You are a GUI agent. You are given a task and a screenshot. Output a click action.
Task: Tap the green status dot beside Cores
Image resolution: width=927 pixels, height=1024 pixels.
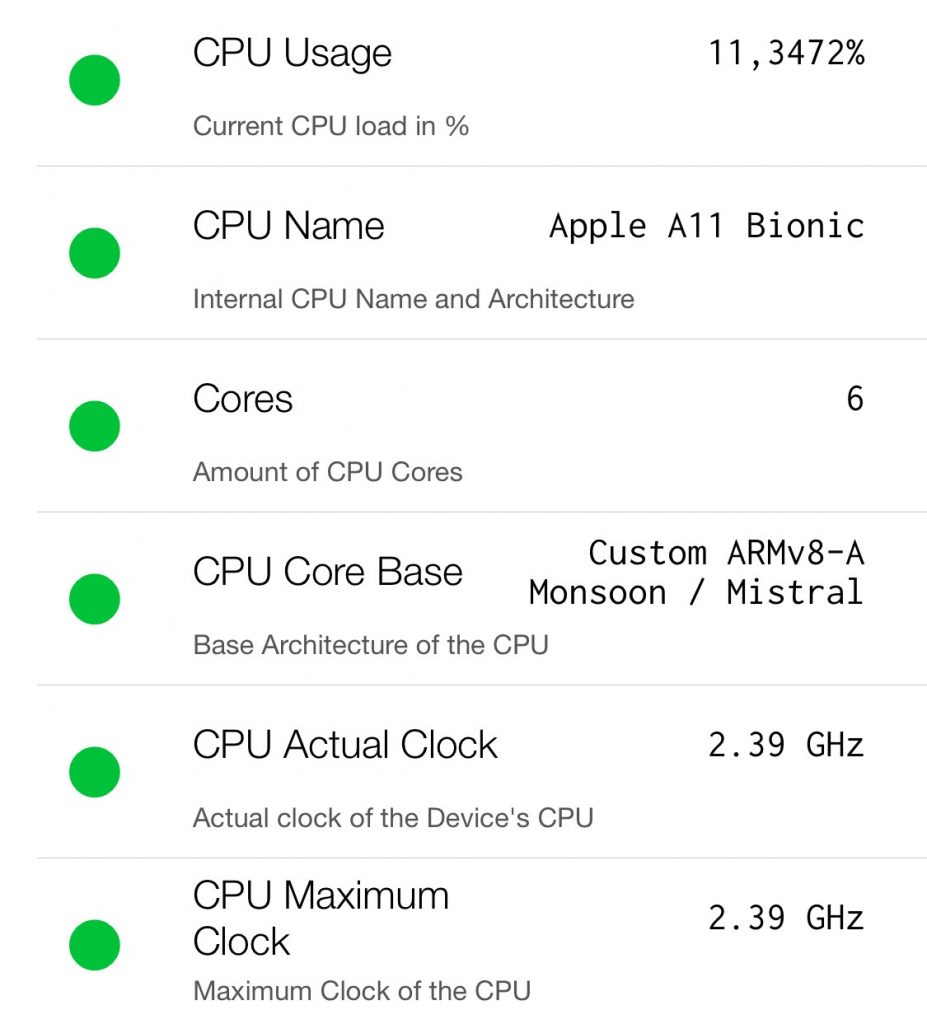tap(94, 427)
